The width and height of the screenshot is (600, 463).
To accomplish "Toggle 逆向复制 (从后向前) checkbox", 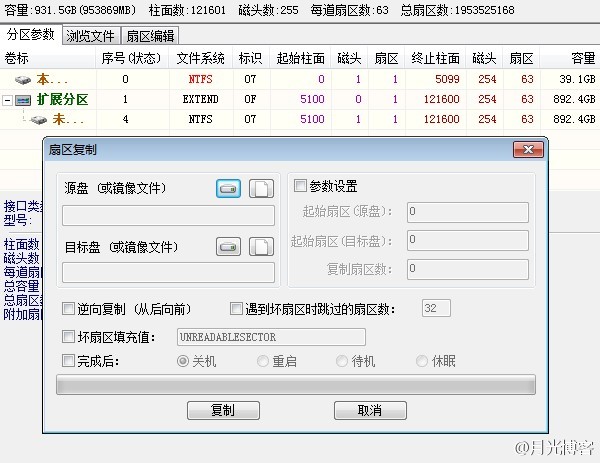I will click(x=68, y=309).
